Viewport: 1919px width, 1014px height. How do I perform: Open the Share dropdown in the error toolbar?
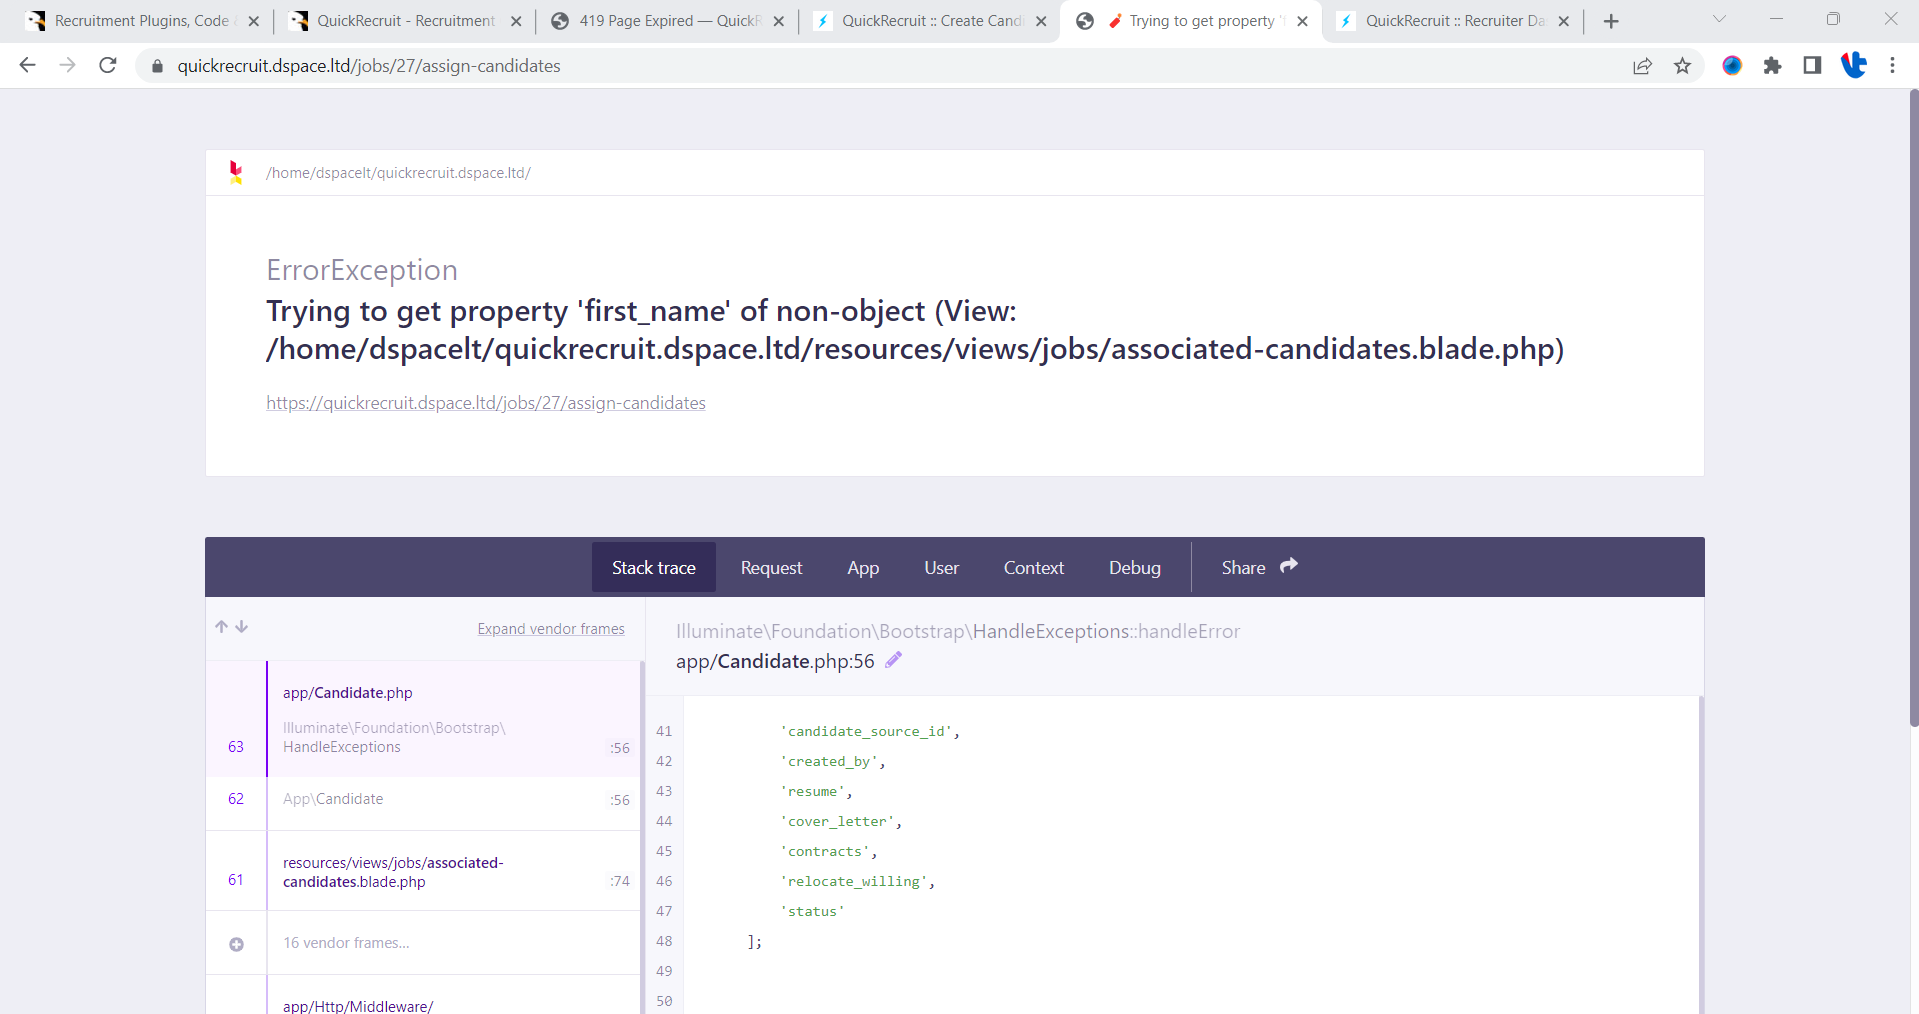coord(1258,567)
